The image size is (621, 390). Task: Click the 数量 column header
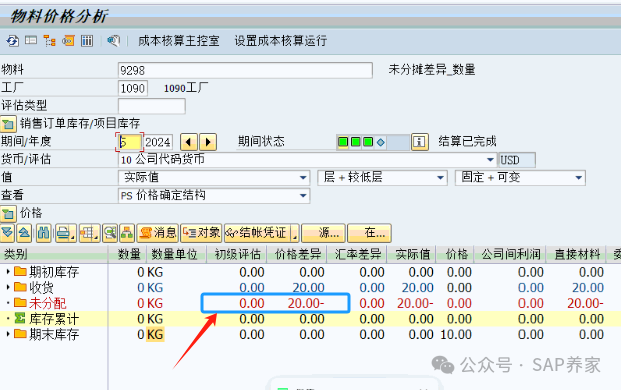point(128,254)
